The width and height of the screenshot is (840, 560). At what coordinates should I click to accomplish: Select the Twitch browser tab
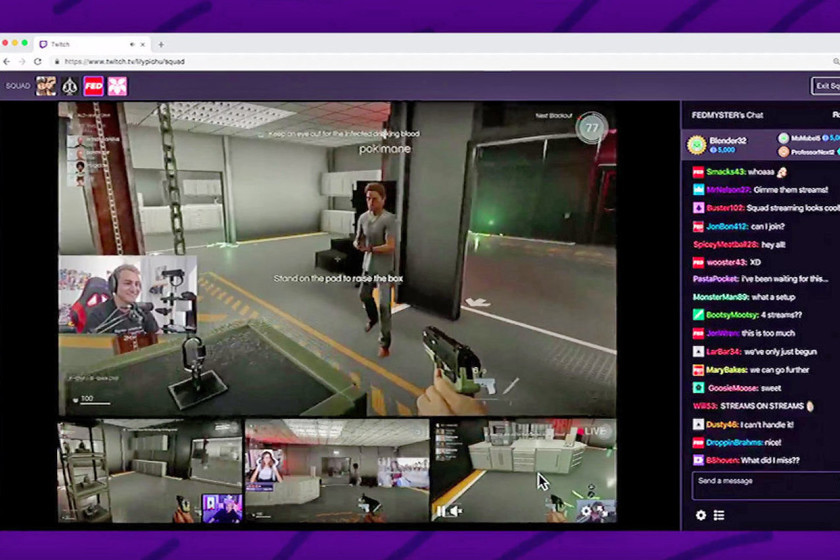click(91, 44)
